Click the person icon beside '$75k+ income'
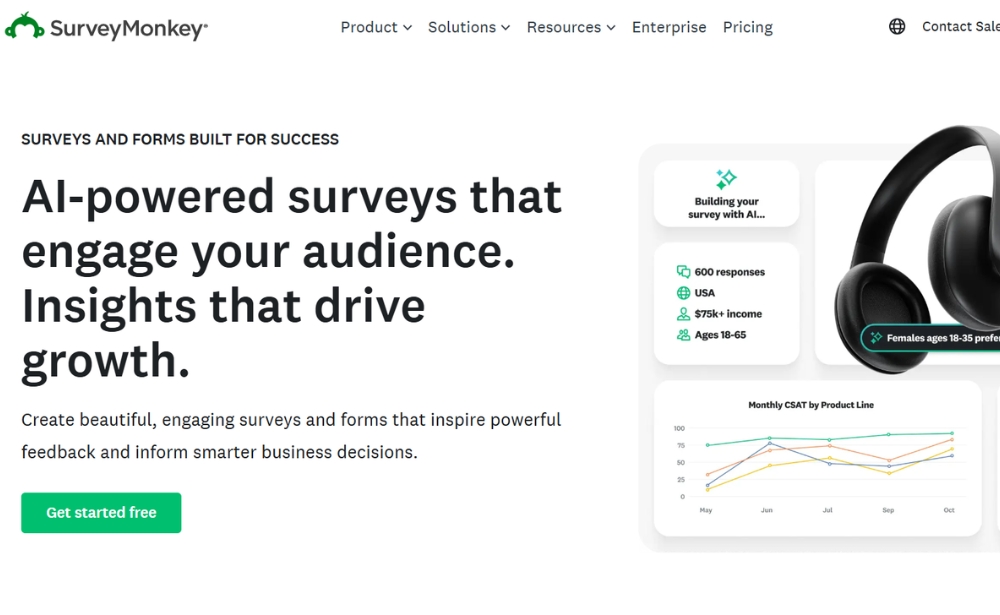This screenshot has height=615, width=1000. pos(683,314)
